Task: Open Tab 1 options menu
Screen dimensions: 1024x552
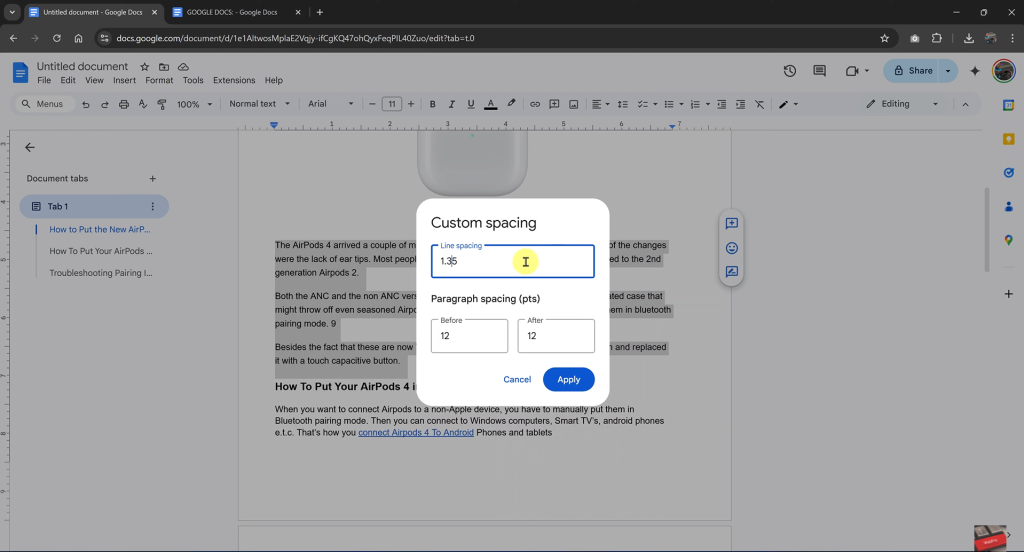Action: [152, 206]
